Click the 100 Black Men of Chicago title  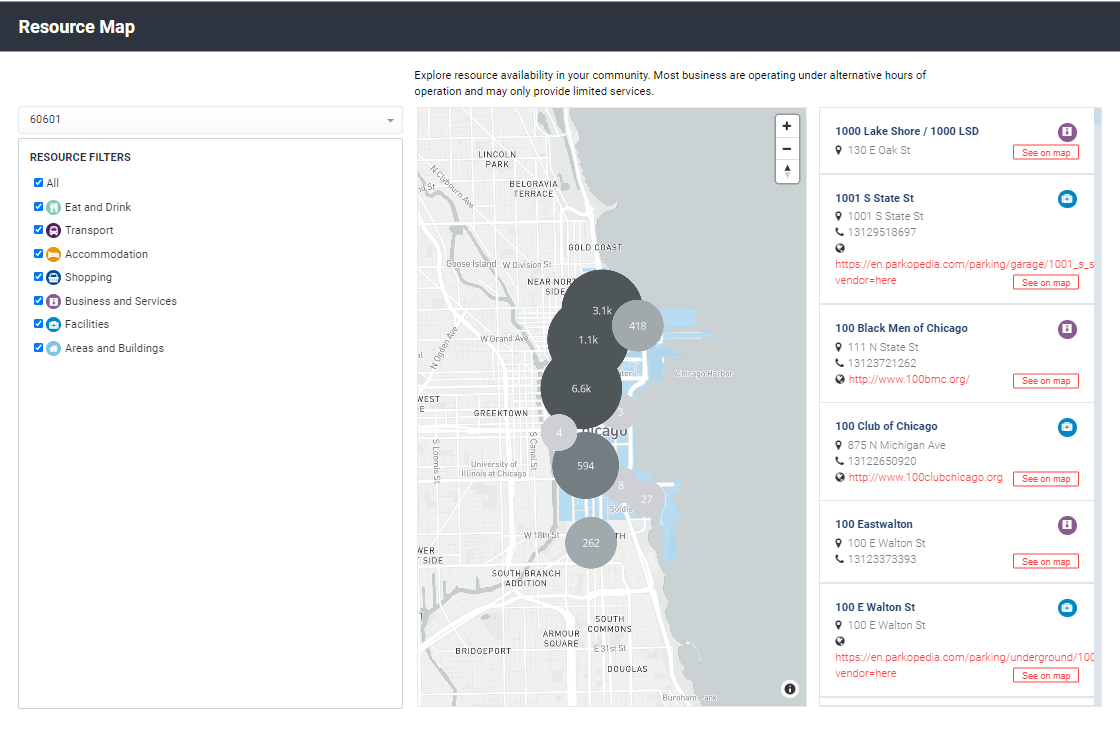coord(901,328)
